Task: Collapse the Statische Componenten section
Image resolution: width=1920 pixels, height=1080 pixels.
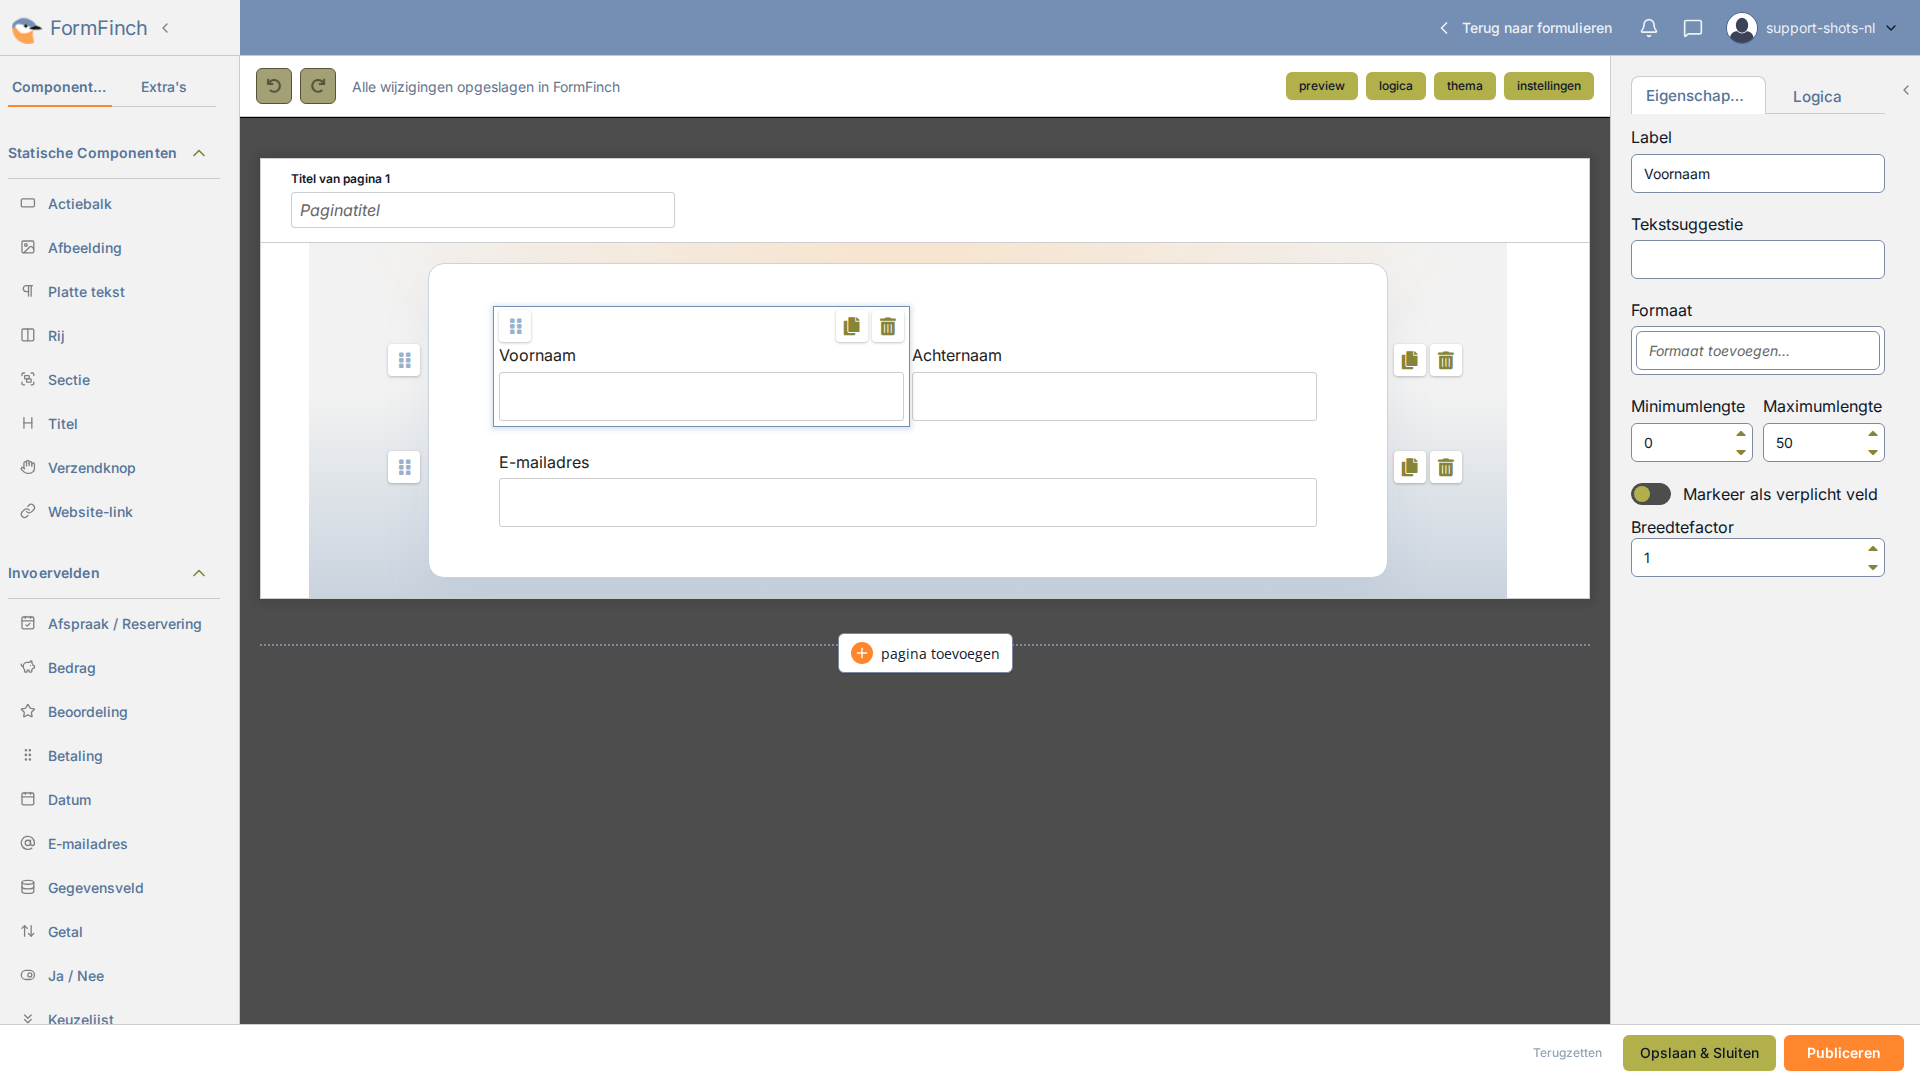Action: tap(199, 153)
